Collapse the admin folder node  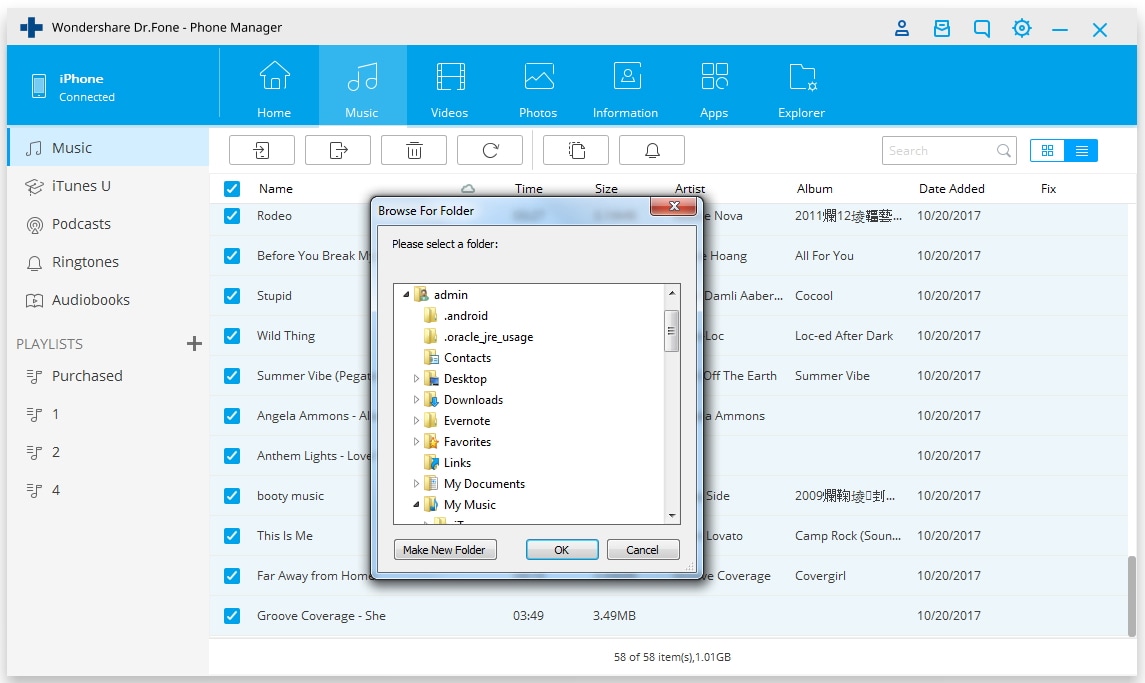click(x=406, y=295)
